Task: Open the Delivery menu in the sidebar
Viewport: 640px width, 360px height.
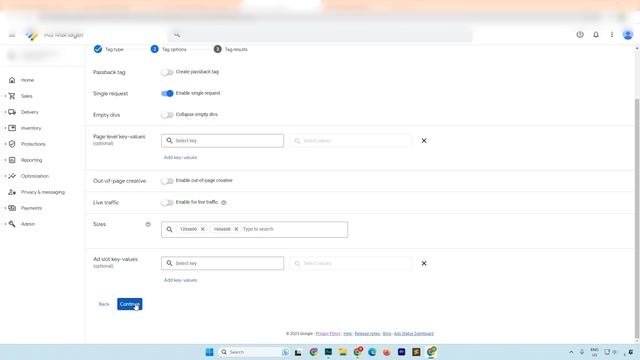Action: click(x=29, y=112)
